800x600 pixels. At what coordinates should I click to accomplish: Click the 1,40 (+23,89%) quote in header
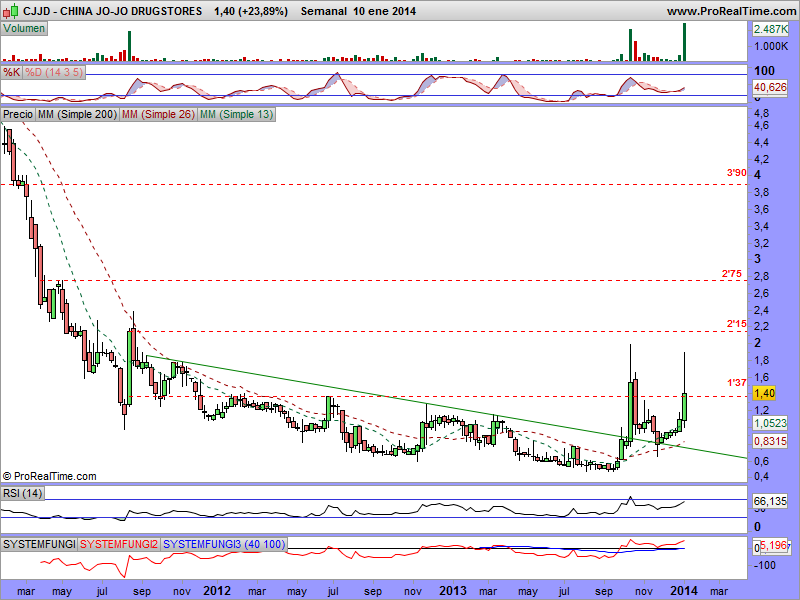coord(251,11)
